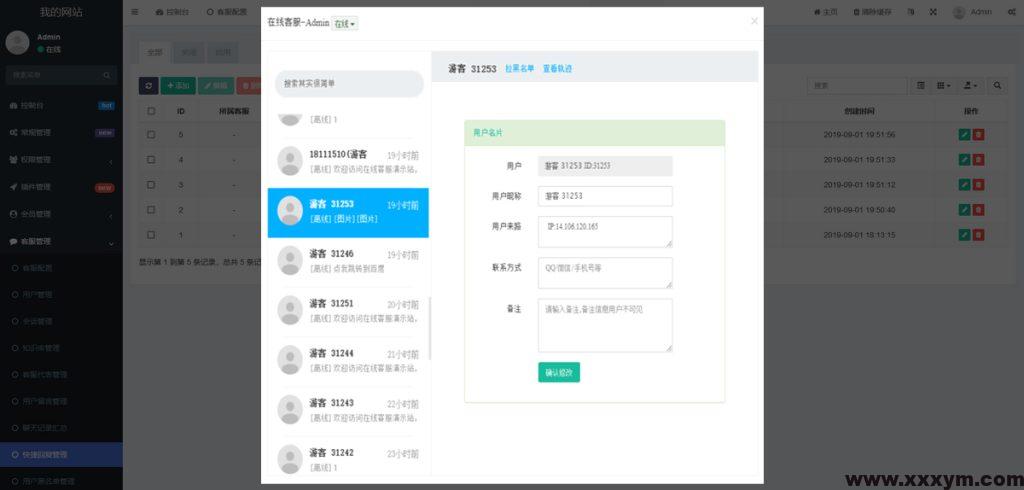This screenshot has width=1024, height=490.
Task: Check the checkbox for row ID 3
Action: 151,185
